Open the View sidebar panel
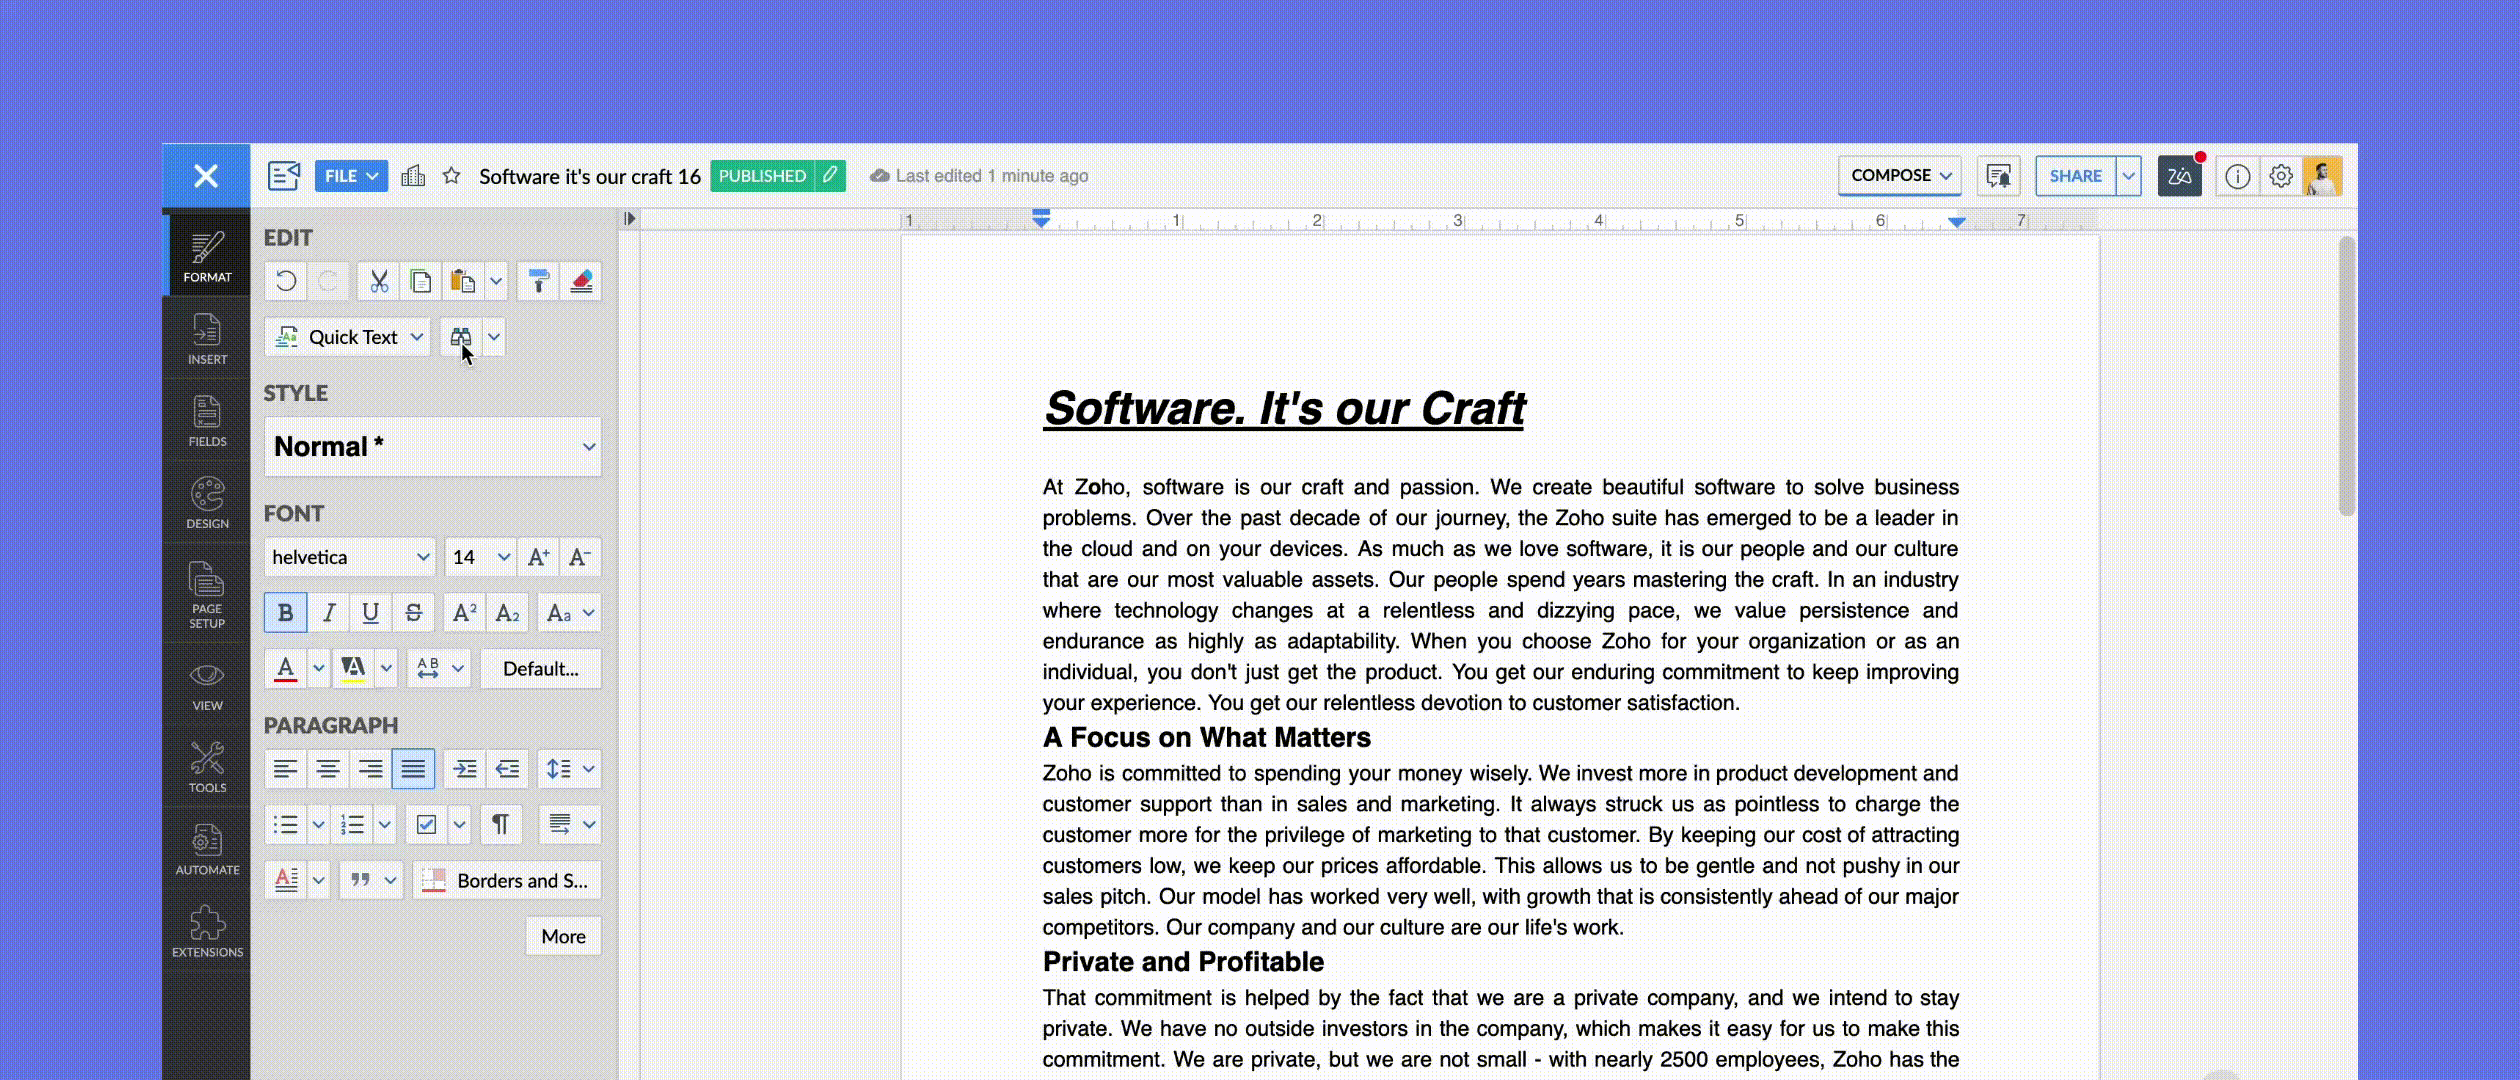This screenshot has height=1080, width=2520. [x=207, y=685]
